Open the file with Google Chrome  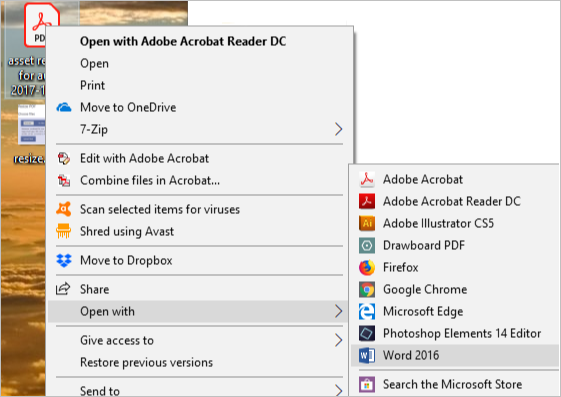[455, 290]
